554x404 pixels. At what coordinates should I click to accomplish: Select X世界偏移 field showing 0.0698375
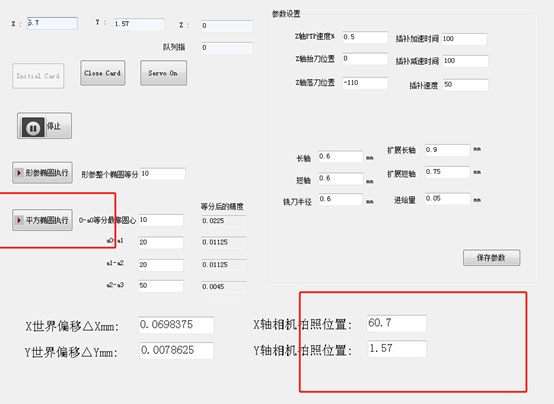click(x=176, y=325)
